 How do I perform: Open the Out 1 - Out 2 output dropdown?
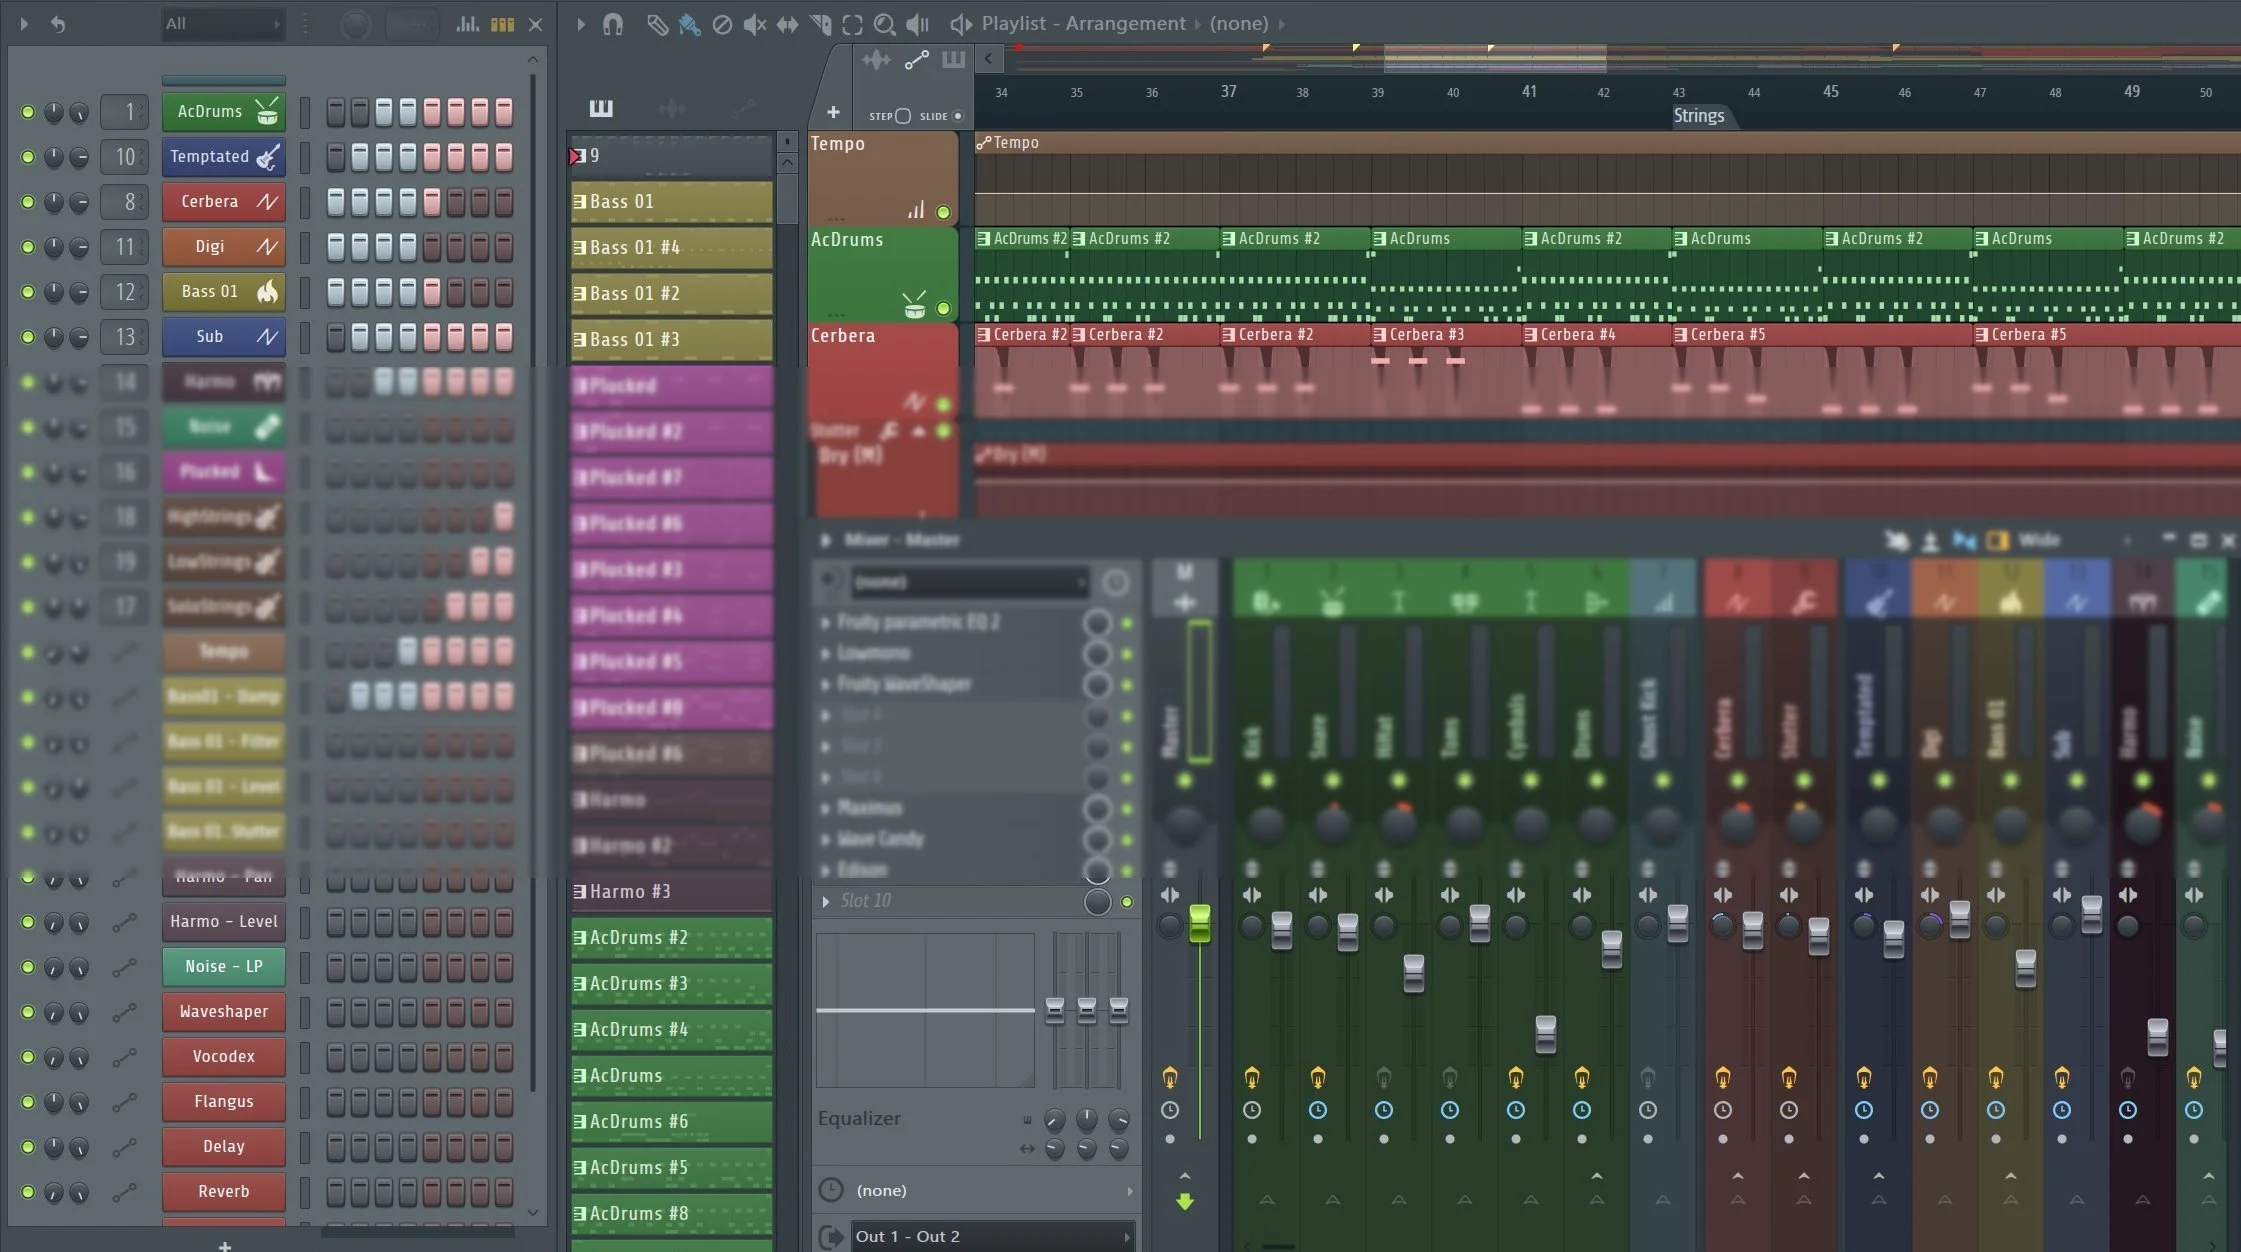point(993,1236)
